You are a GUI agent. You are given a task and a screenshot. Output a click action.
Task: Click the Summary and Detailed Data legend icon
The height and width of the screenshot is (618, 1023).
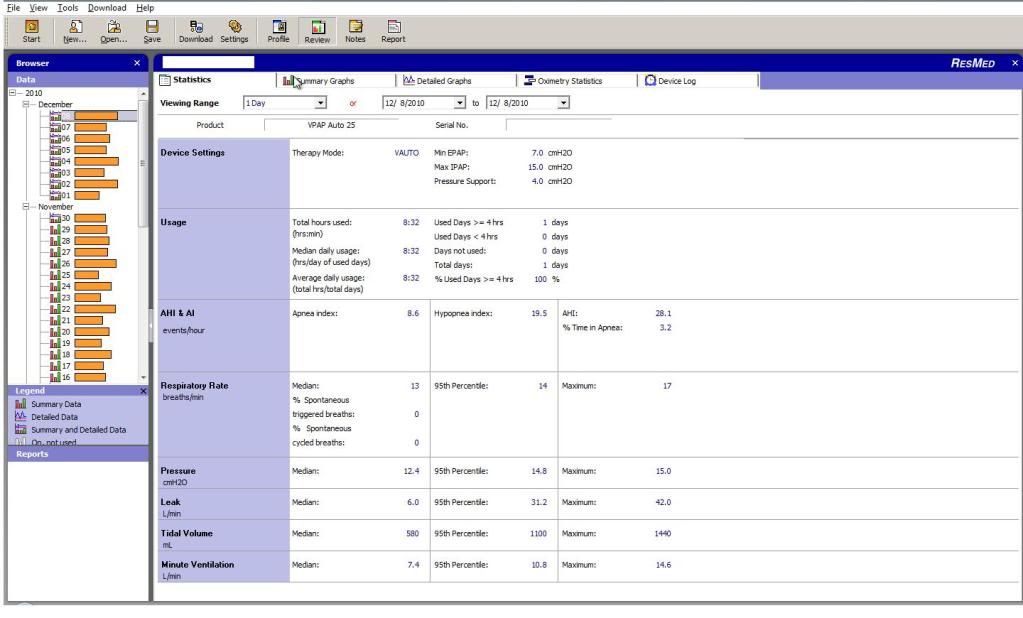(21, 429)
